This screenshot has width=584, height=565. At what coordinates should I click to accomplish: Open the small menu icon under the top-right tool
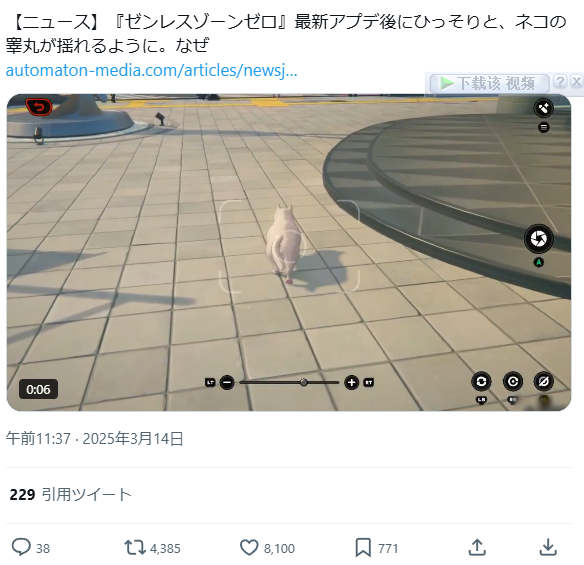click(544, 128)
